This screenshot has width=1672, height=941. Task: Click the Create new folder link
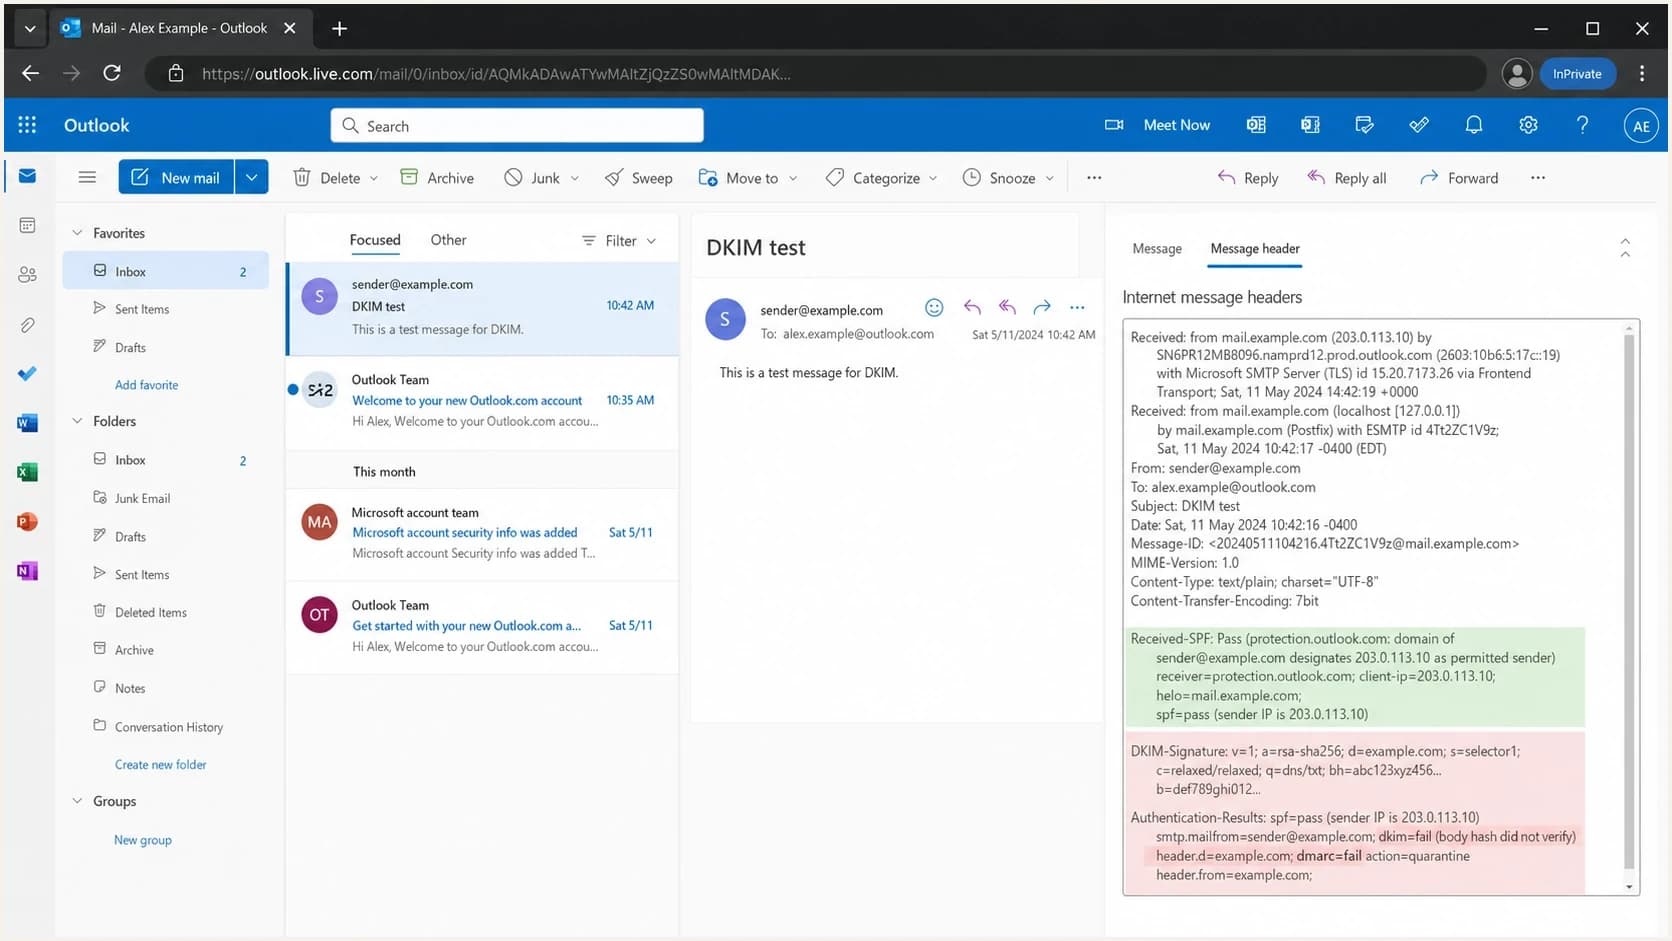(x=160, y=765)
